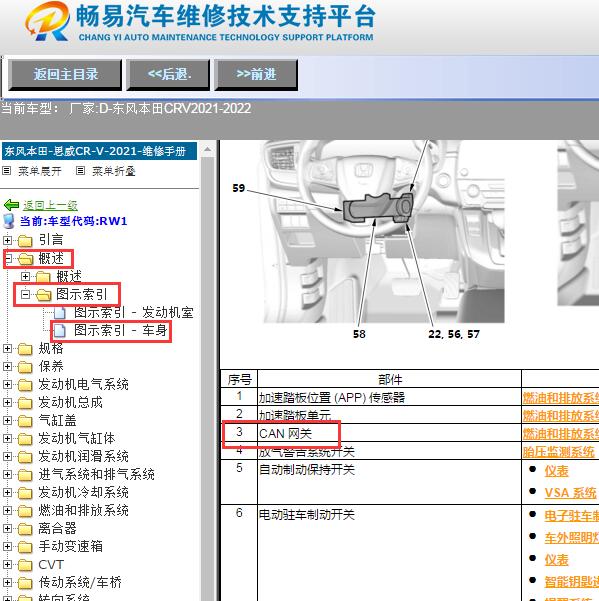The image size is (599, 601).
Task: Click the 传动系统/车桥 folder icon
Action: pyautogui.click(x=25, y=583)
